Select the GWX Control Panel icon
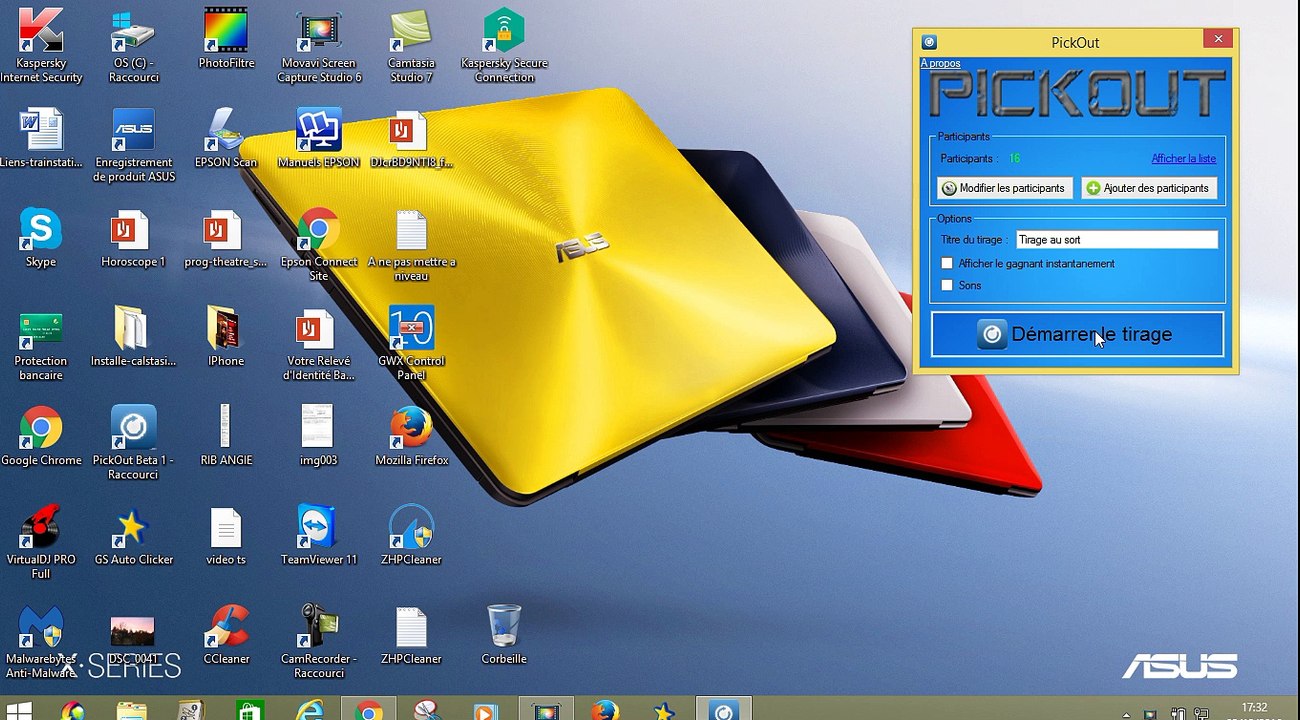1300x720 pixels. [411, 343]
